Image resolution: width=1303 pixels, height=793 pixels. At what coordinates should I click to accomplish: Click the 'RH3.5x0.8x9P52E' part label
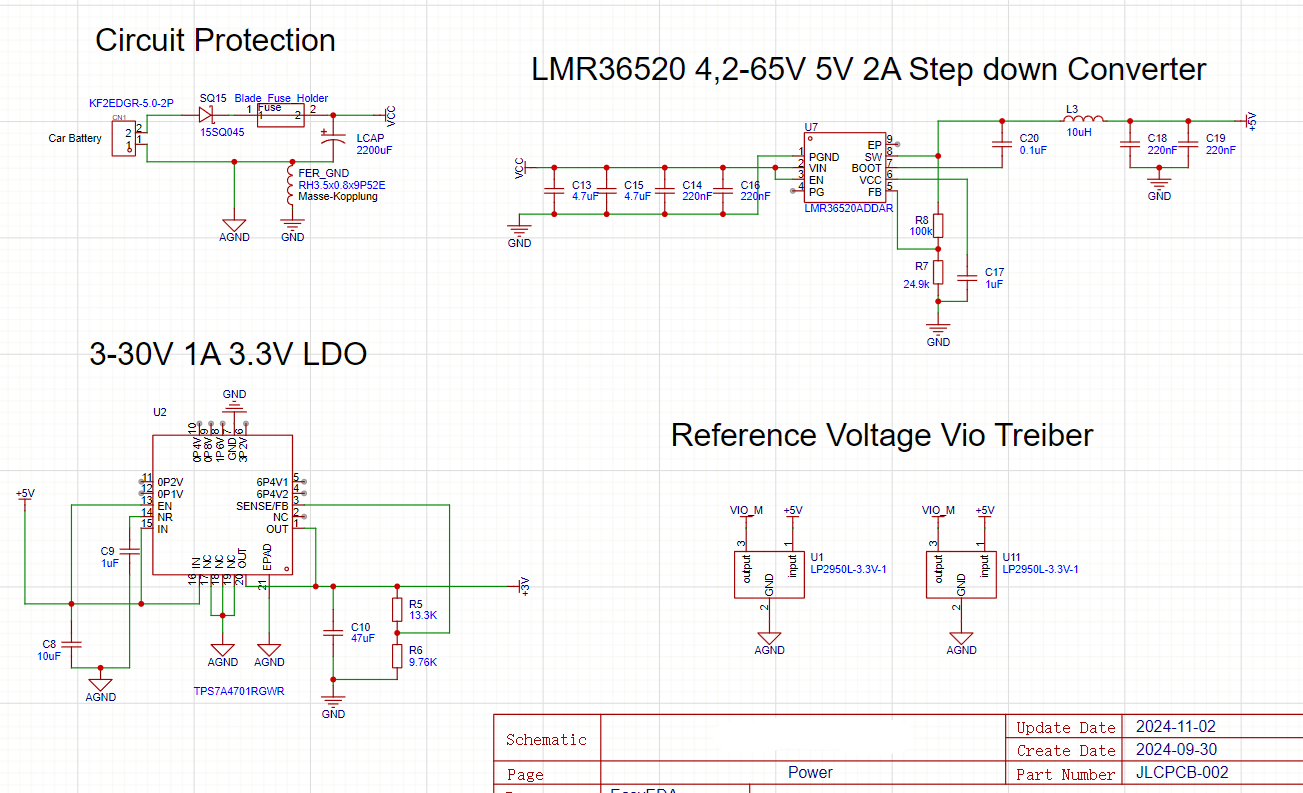pos(342,185)
